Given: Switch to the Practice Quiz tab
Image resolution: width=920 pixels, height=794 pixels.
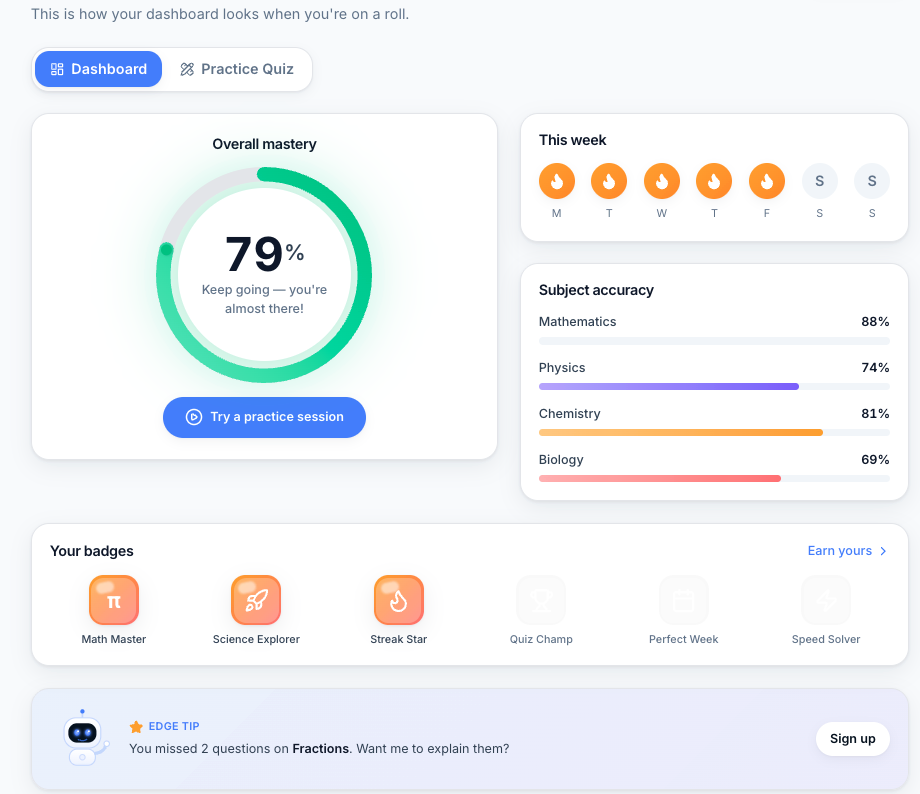Looking at the screenshot, I should click(236, 69).
